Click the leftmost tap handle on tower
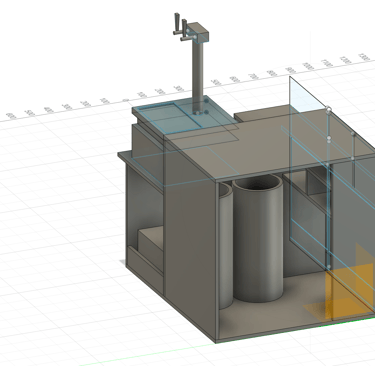The image size is (375, 366). pyautogui.click(x=177, y=23)
